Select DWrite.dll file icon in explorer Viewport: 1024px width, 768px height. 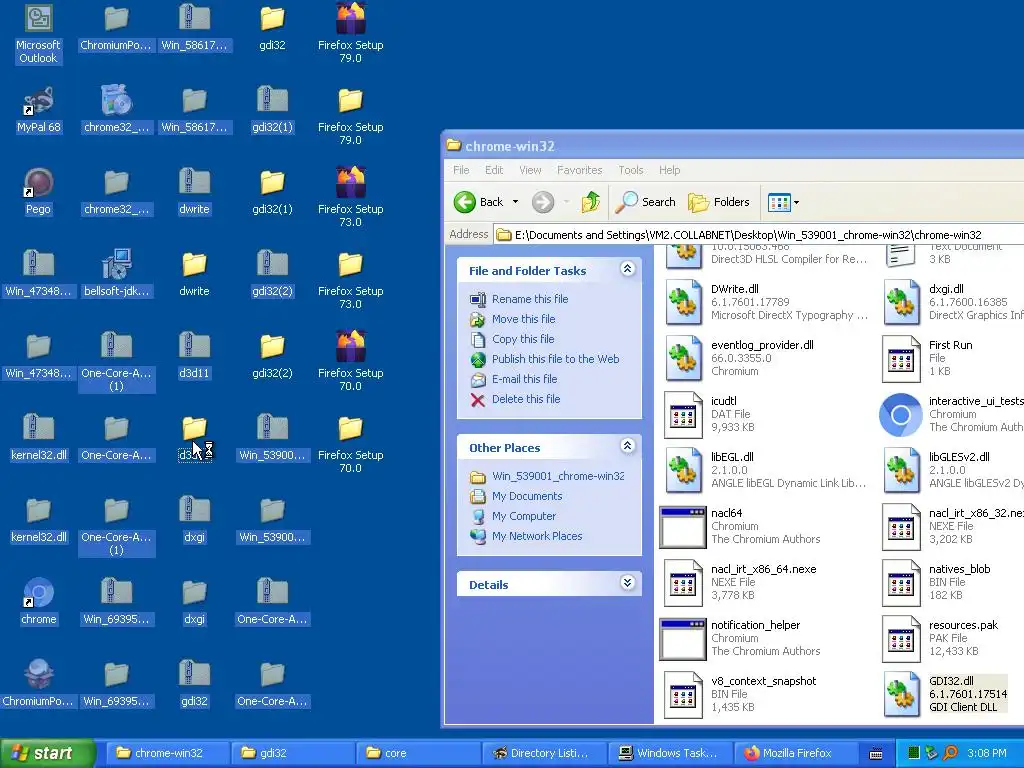click(x=683, y=302)
